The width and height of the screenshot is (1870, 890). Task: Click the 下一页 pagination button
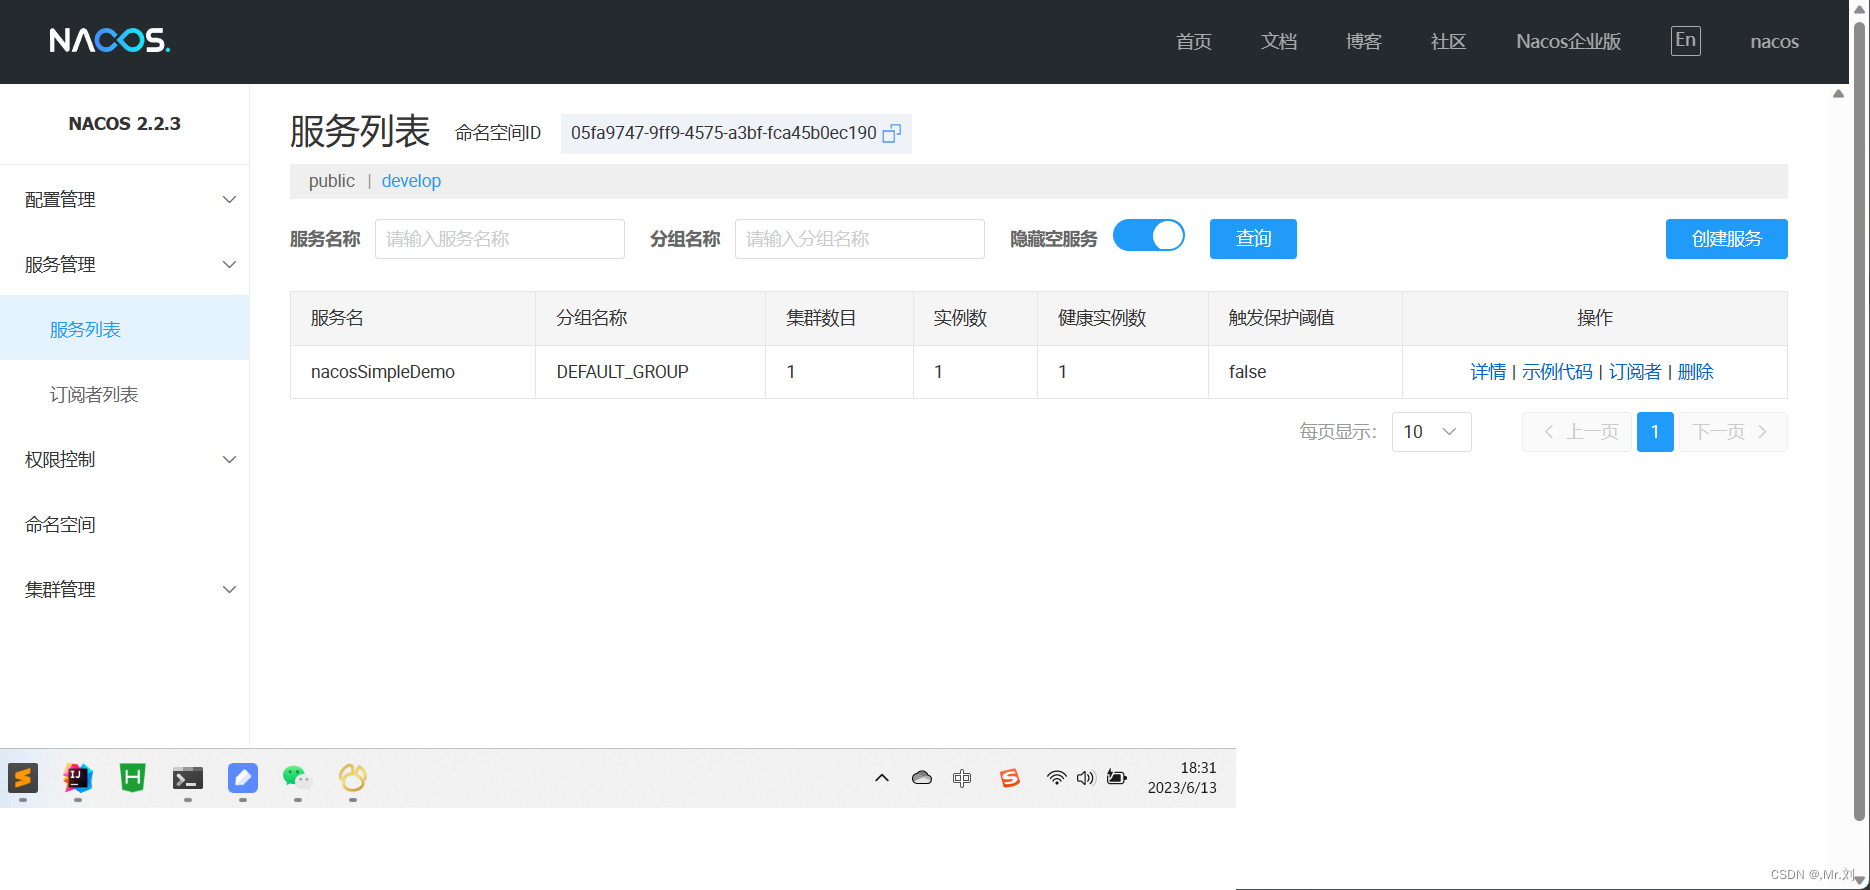[1733, 432]
